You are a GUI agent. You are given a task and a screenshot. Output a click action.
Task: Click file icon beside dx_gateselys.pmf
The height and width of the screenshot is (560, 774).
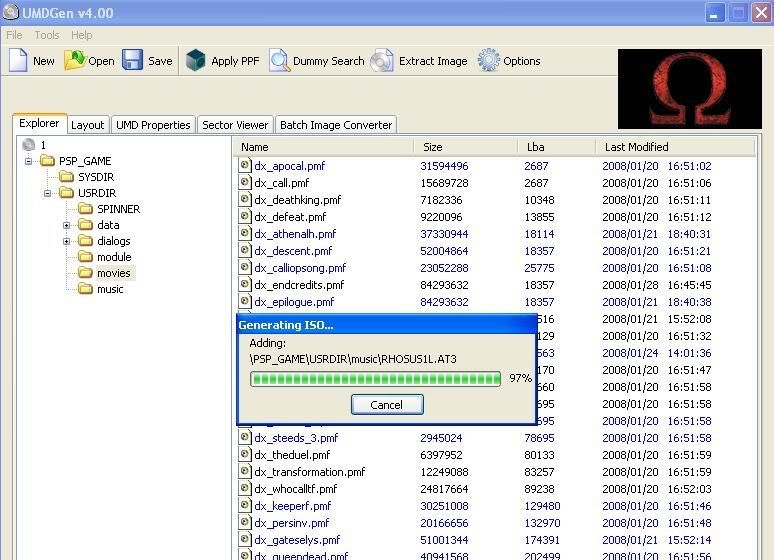(244, 539)
